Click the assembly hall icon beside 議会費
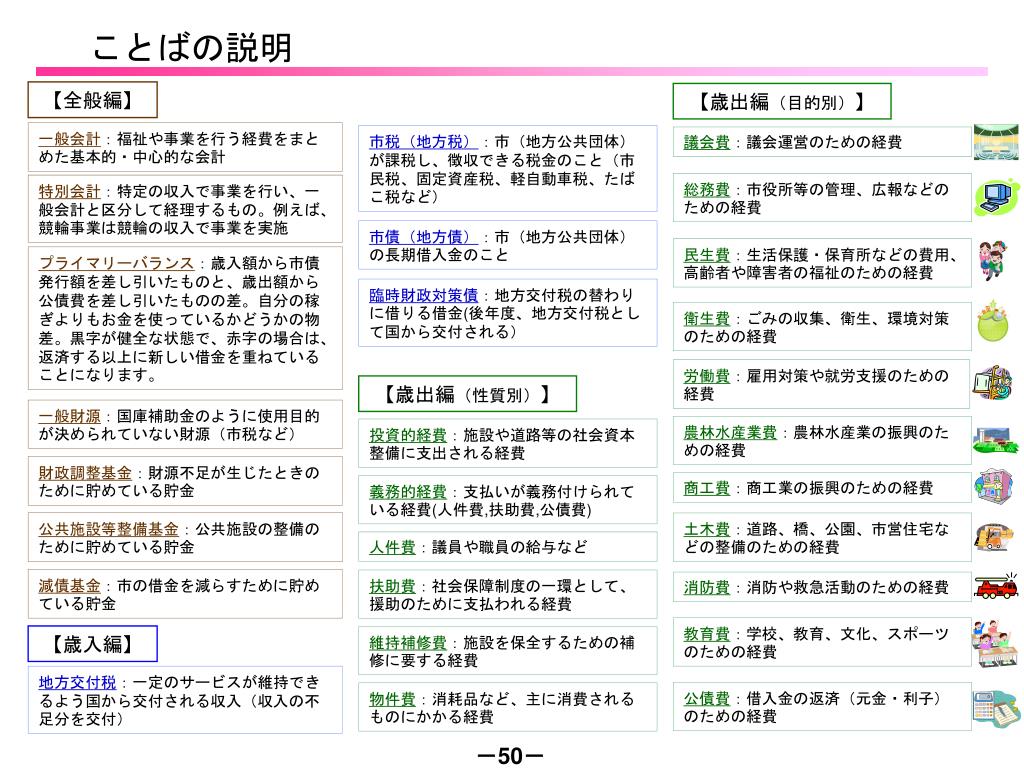 [x=996, y=142]
